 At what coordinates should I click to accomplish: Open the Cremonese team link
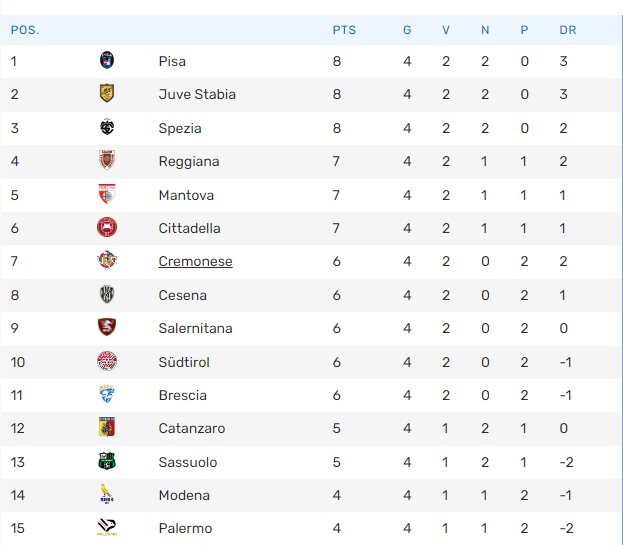[x=195, y=261]
